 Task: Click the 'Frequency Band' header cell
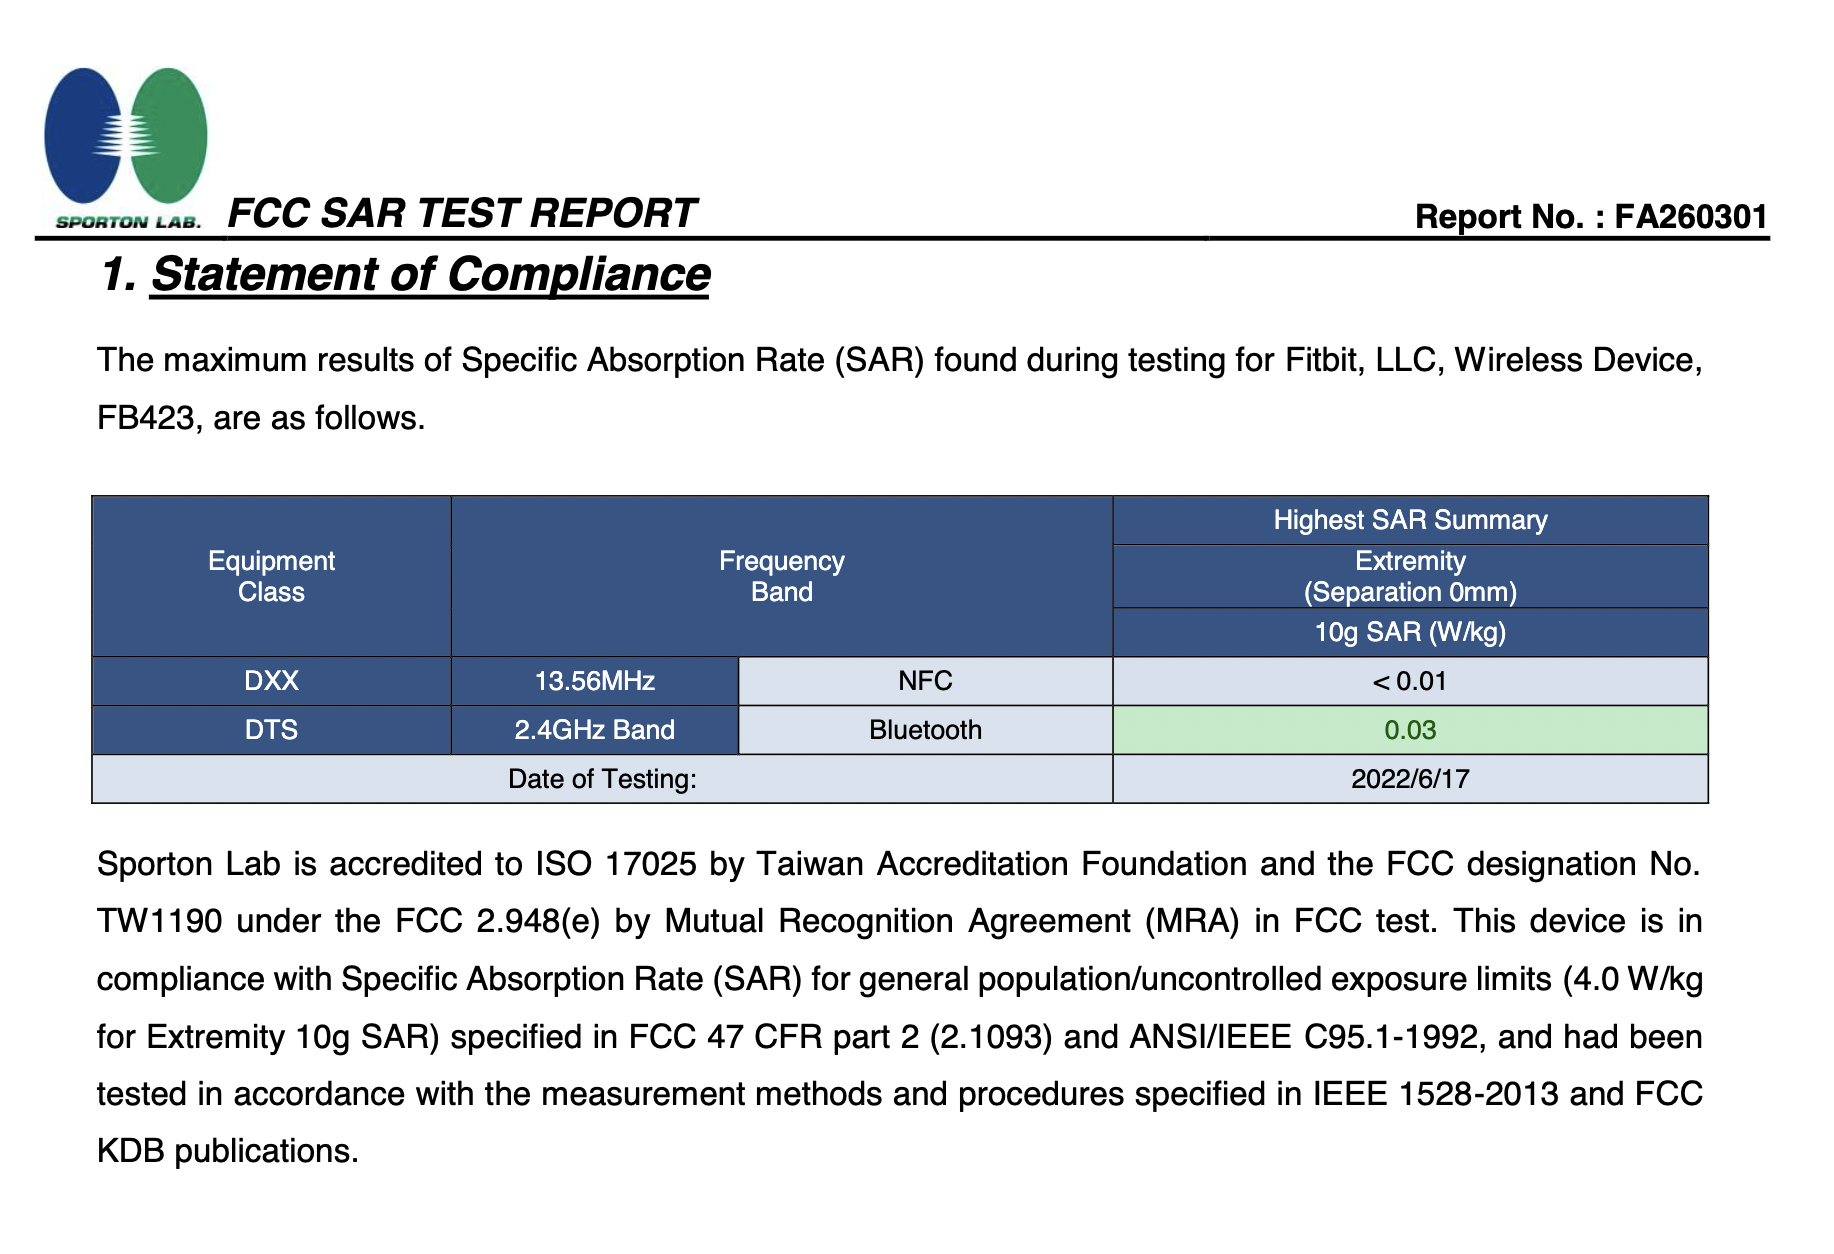point(782,576)
